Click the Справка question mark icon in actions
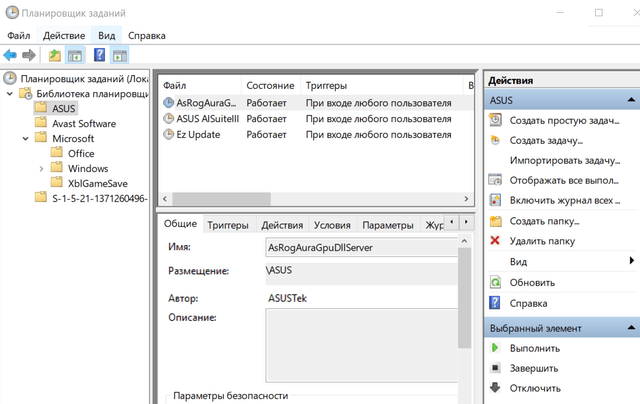The height and width of the screenshot is (404, 640). (495, 303)
